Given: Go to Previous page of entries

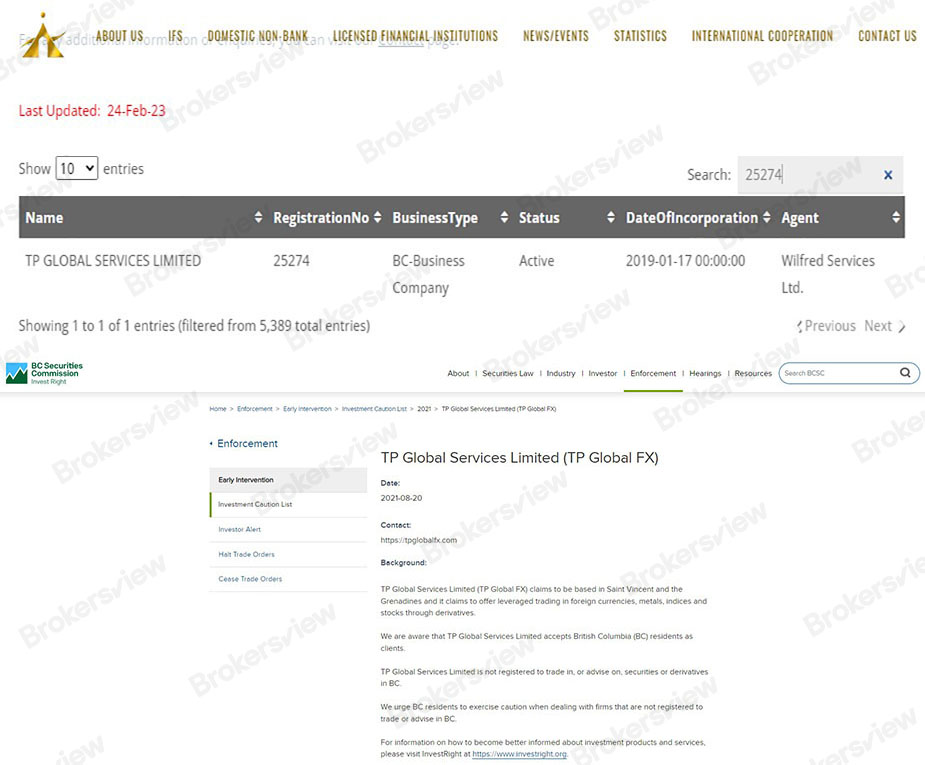Looking at the screenshot, I should coord(826,326).
